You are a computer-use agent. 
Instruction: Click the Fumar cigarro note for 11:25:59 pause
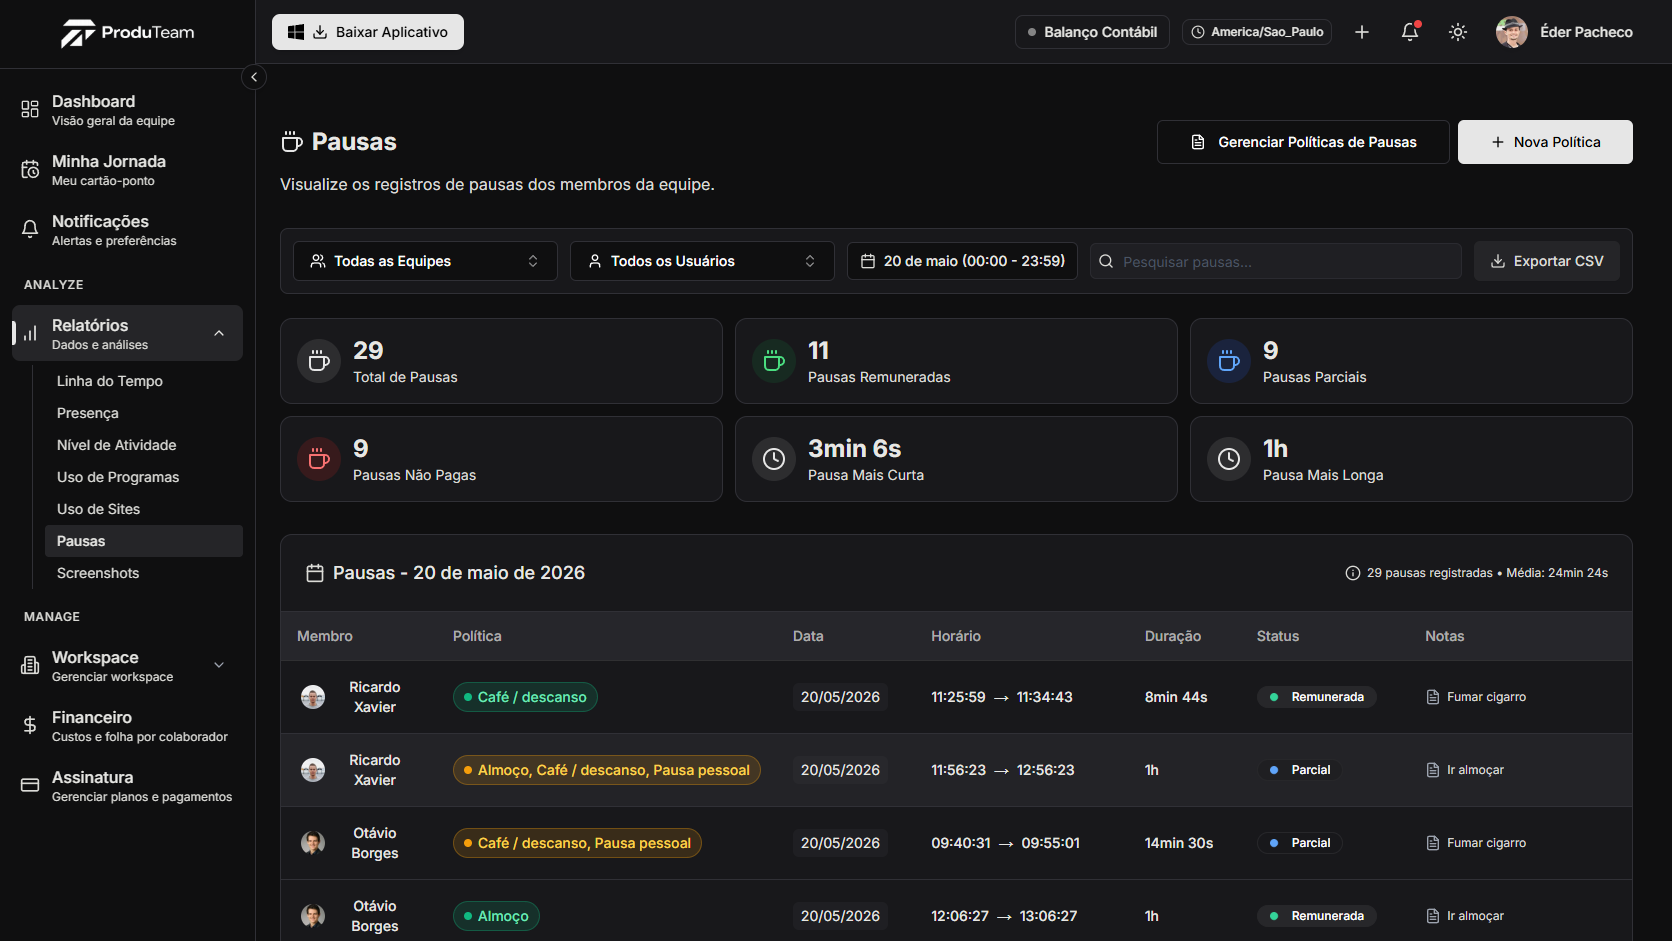1476,697
